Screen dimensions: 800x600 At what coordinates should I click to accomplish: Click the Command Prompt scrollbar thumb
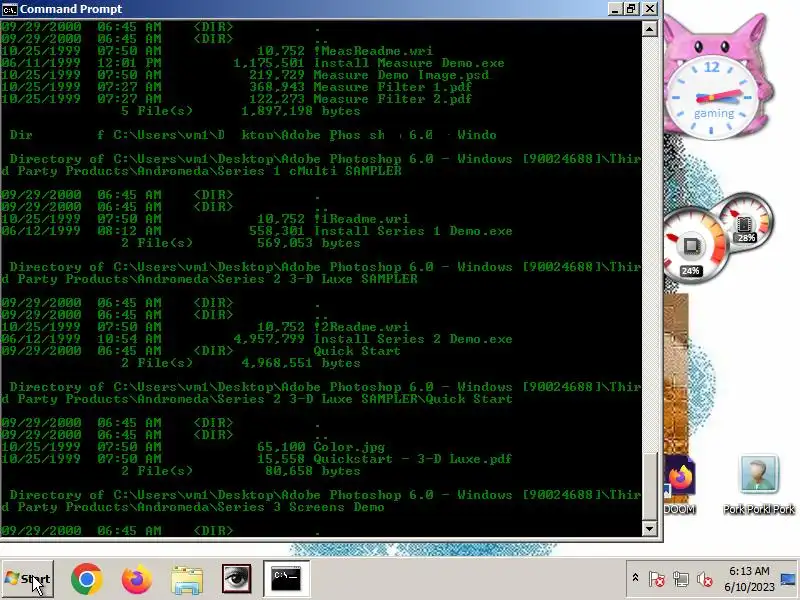coord(649,485)
